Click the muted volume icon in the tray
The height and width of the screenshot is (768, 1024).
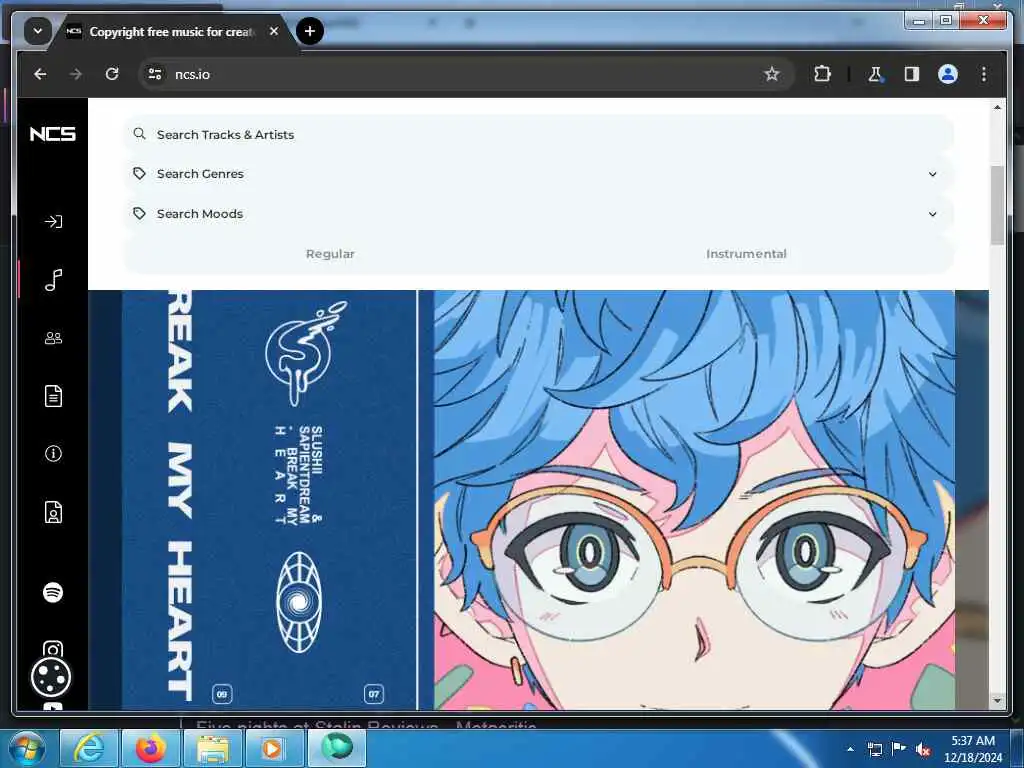point(923,749)
